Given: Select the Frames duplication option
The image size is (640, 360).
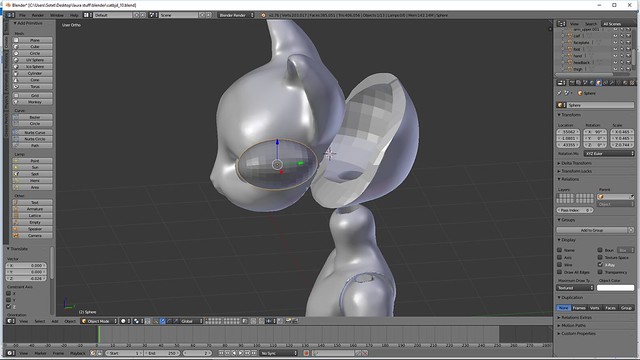Looking at the screenshot, I should (579, 308).
